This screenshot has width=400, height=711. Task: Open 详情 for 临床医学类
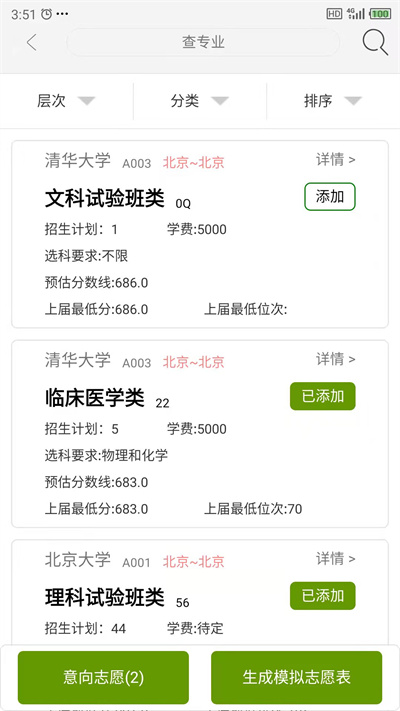tap(336, 359)
